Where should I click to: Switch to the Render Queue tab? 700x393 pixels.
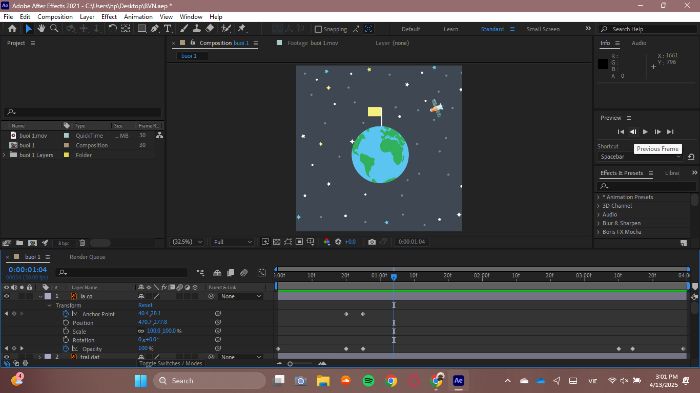coord(87,257)
